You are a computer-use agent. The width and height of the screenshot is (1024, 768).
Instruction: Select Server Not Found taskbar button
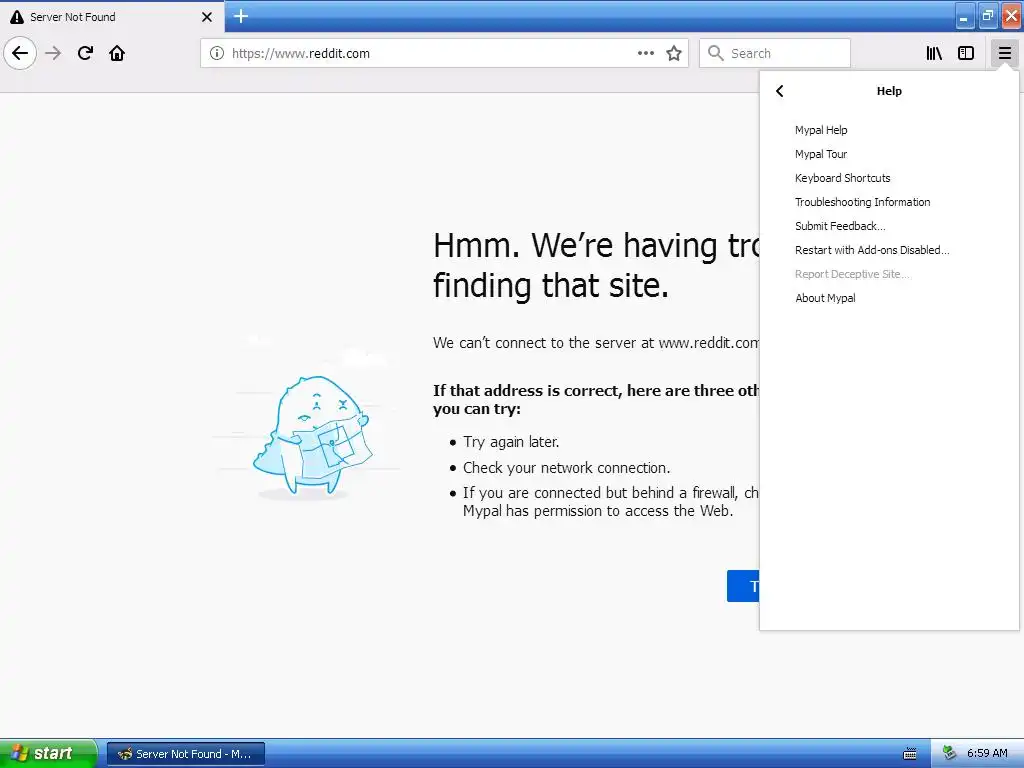pyautogui.click(x=186, y=754)
